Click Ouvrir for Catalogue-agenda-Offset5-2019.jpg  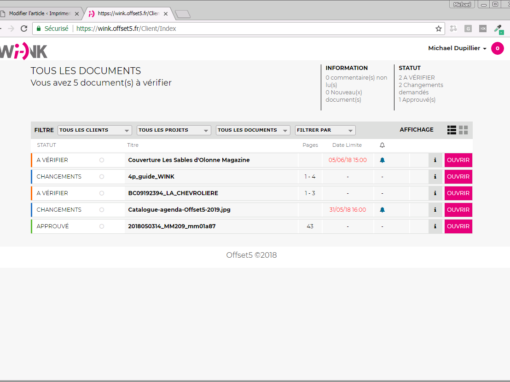[458, 210]
